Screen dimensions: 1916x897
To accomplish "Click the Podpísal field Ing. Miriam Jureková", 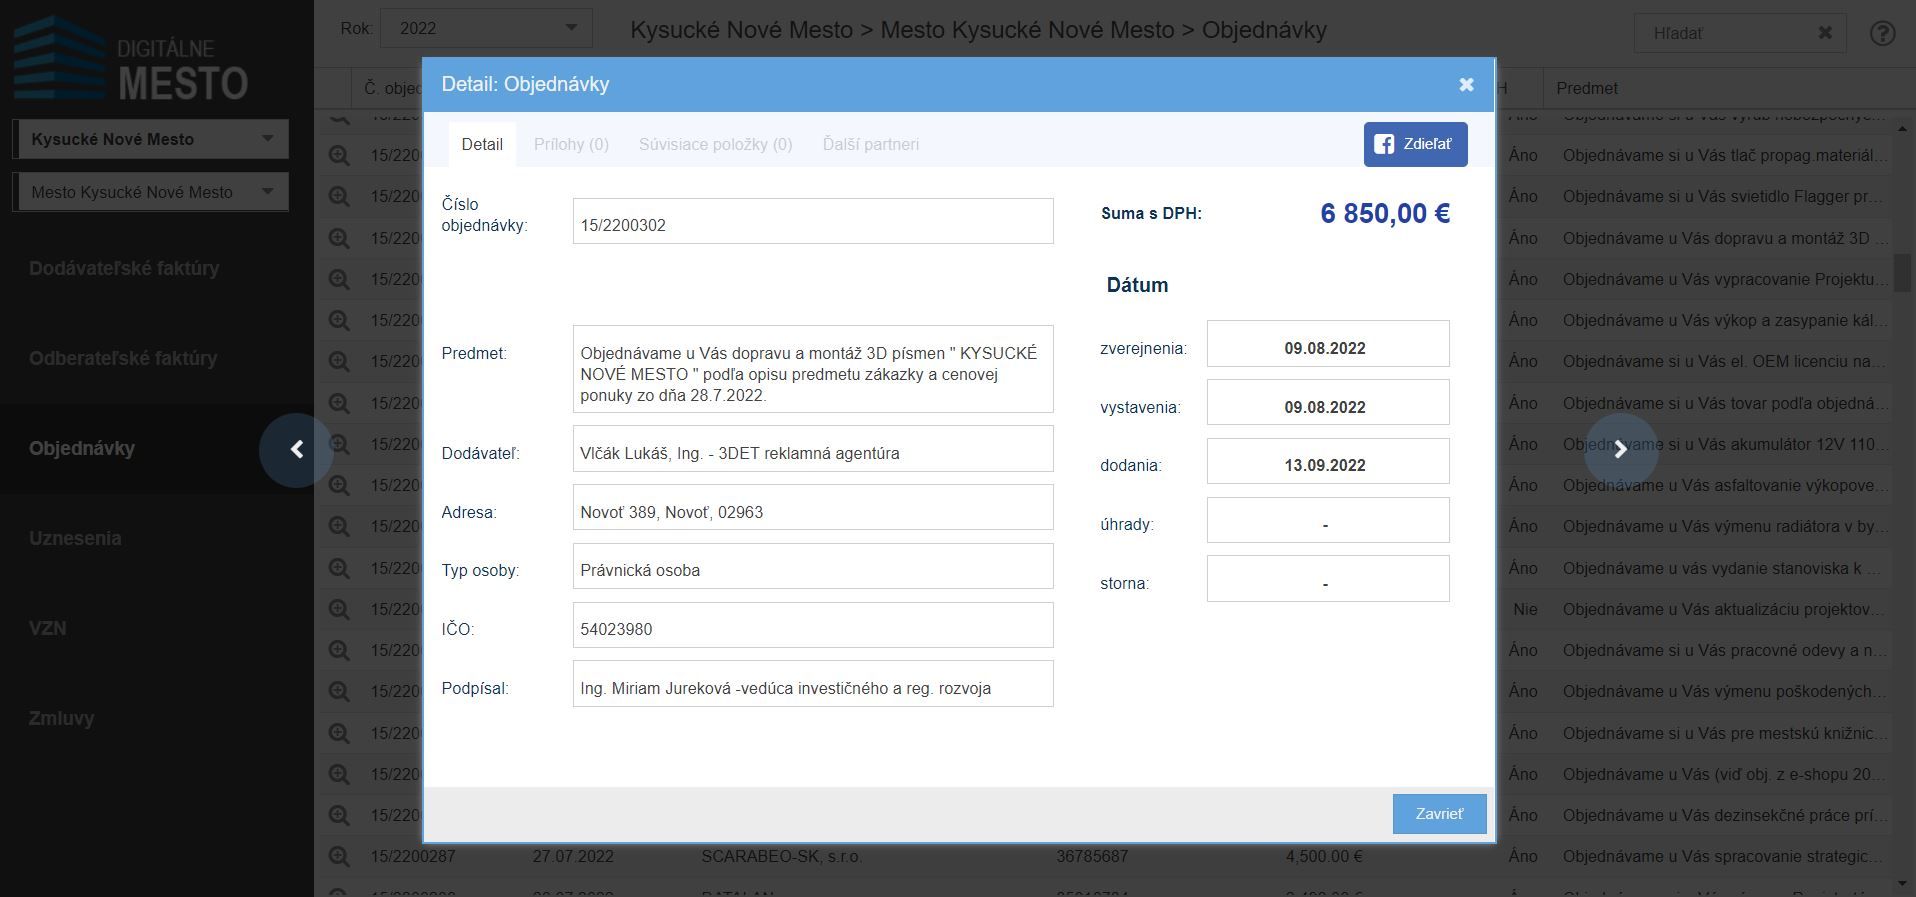I will click(x=813, y=684).
